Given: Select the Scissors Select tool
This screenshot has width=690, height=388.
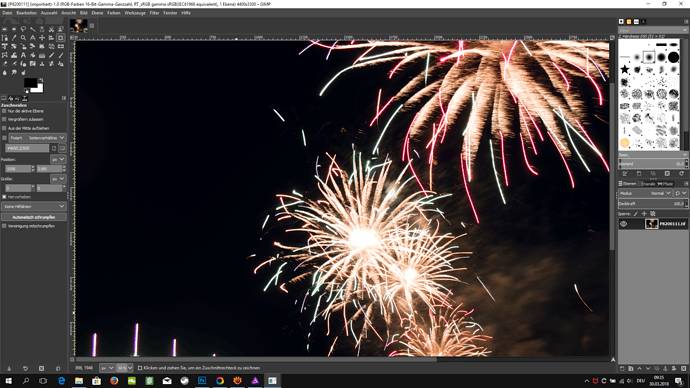Looking at the screenshot, I should pyautogui.click(x=51, y=29).
